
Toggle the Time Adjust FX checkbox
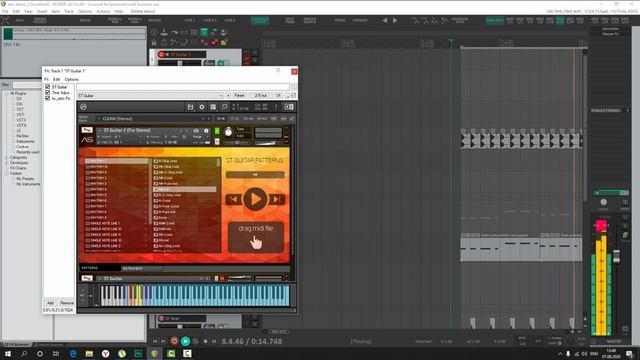click(48, 93)
